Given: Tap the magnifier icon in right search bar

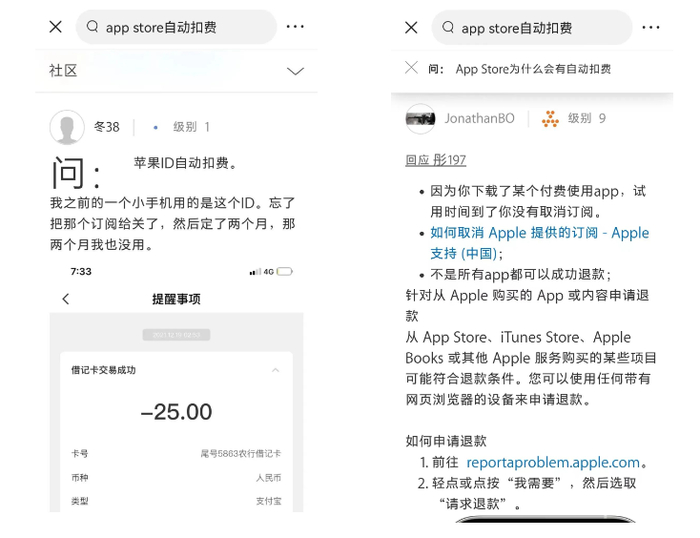Looking at the screenshot, I should (x=448, y=27).
